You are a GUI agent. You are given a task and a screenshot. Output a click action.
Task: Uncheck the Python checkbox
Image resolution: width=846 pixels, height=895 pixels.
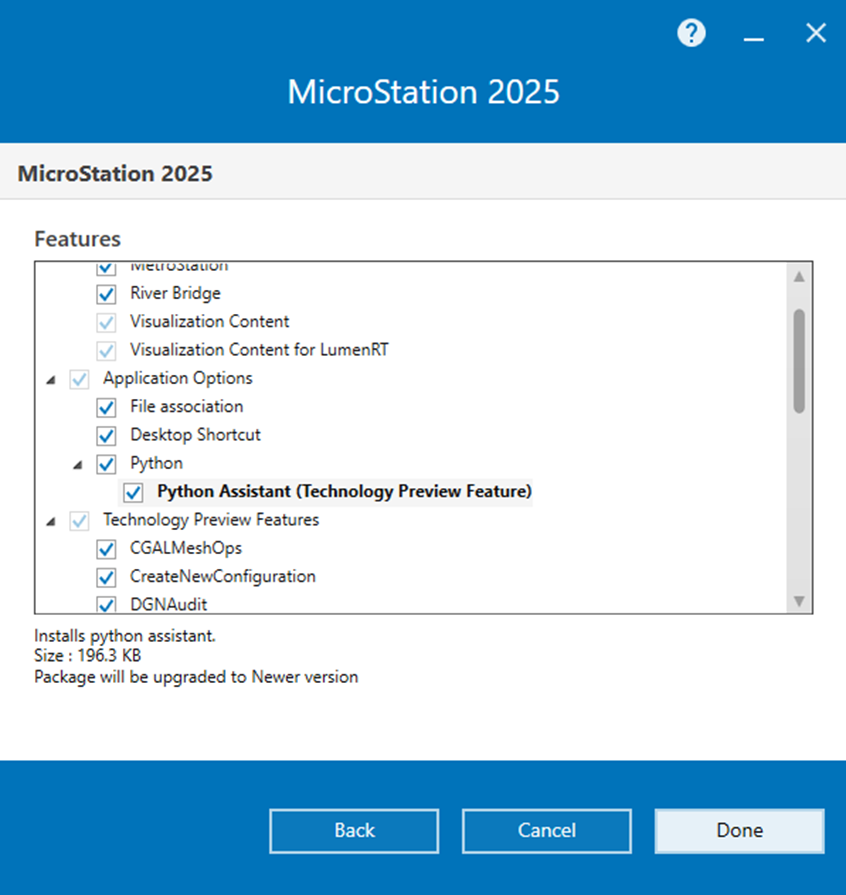point(106,464)
